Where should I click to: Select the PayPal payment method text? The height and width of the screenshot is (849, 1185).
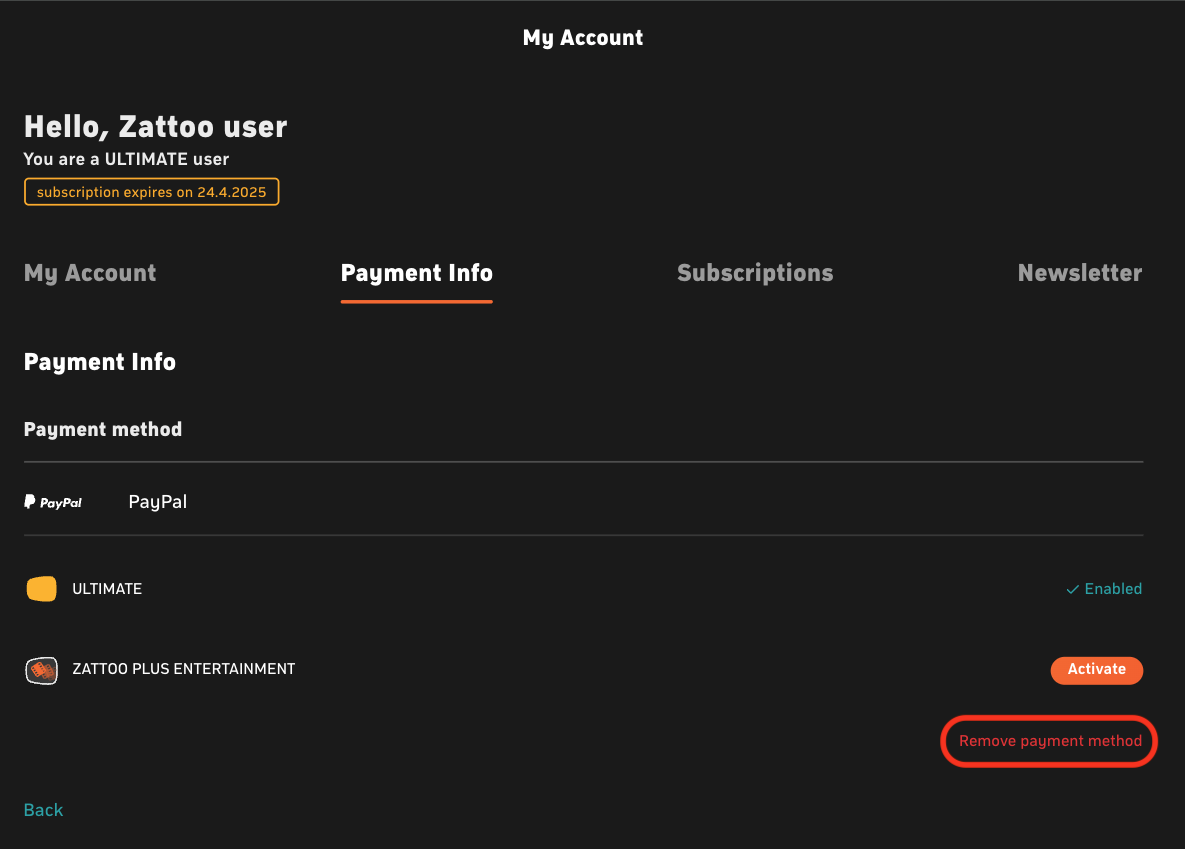pos(158,502)
